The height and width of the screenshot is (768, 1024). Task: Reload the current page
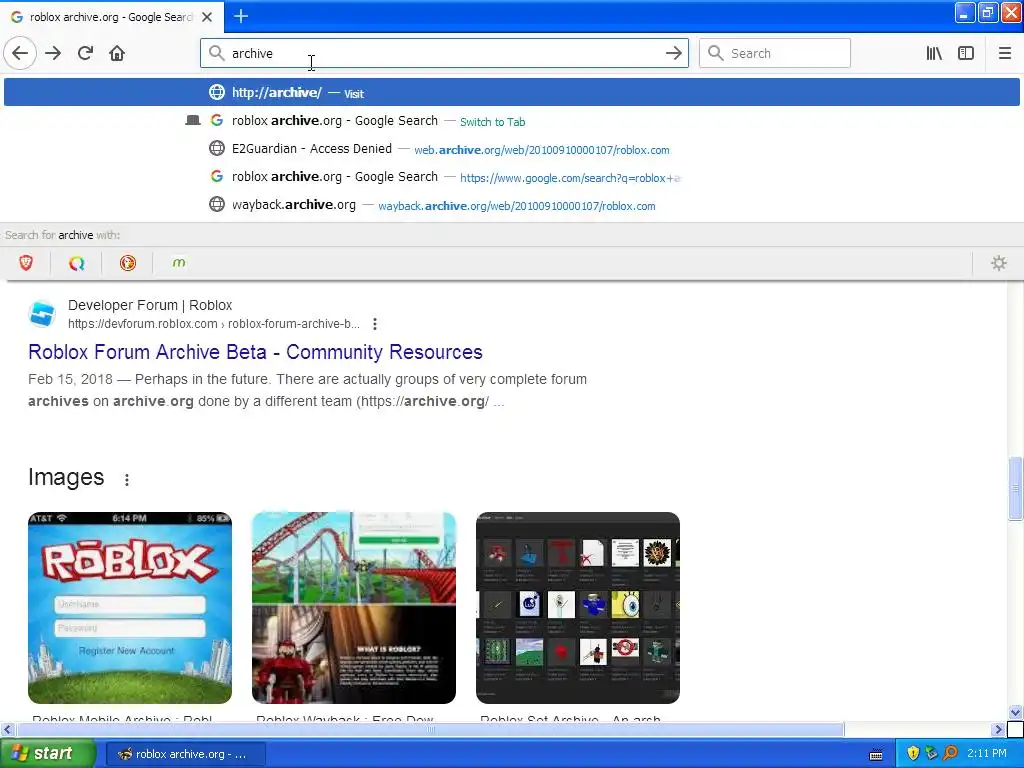click(85, 53)
